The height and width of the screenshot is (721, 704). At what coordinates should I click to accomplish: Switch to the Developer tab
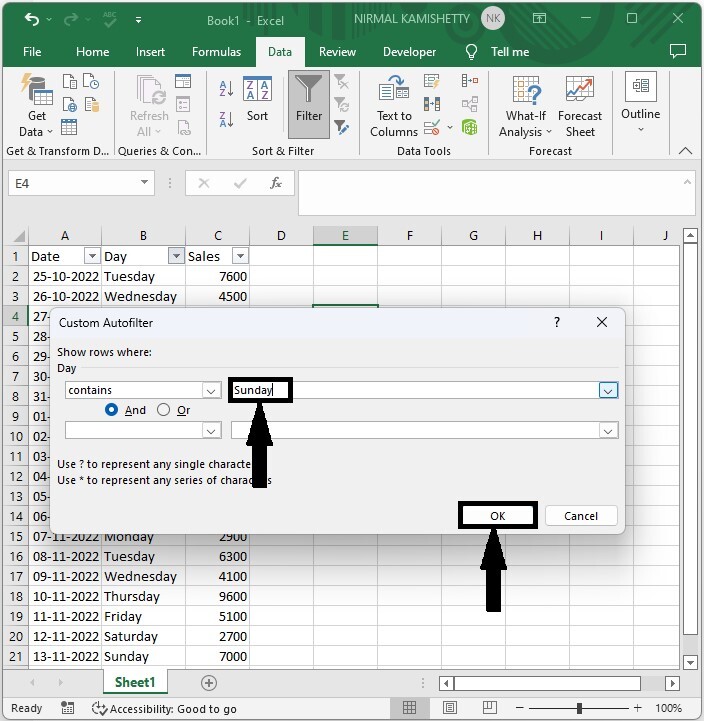[409, 52]
